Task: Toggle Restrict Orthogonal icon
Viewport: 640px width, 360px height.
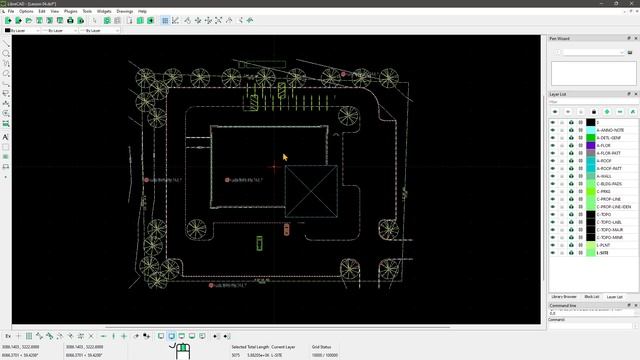Action: pyautogui.click(x=124, y=336)
